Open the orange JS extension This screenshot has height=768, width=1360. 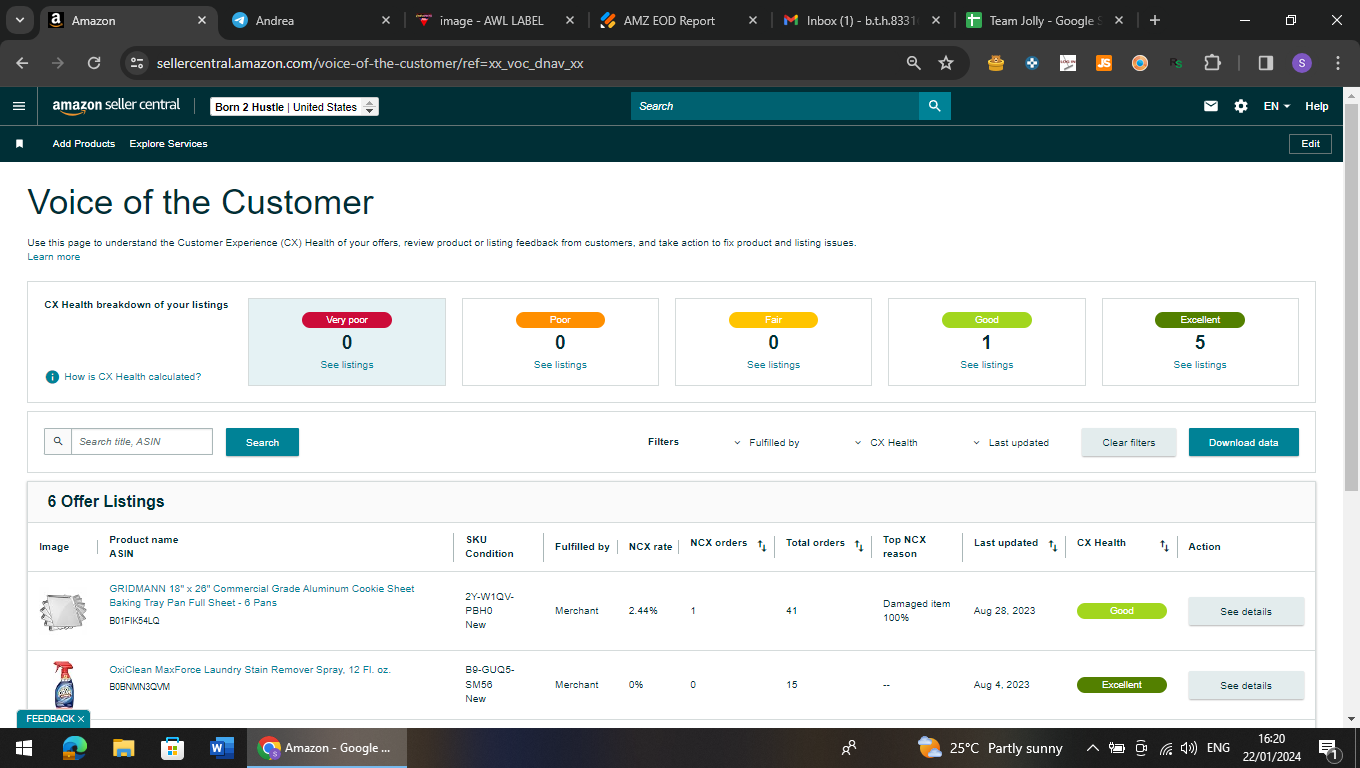pyautogui.click(x=1104, y=63)
